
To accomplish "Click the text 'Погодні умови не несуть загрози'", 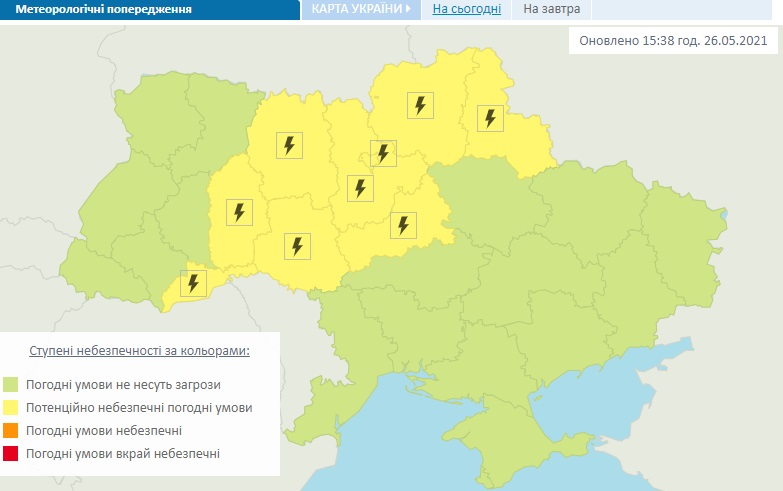I will [123, 385].
